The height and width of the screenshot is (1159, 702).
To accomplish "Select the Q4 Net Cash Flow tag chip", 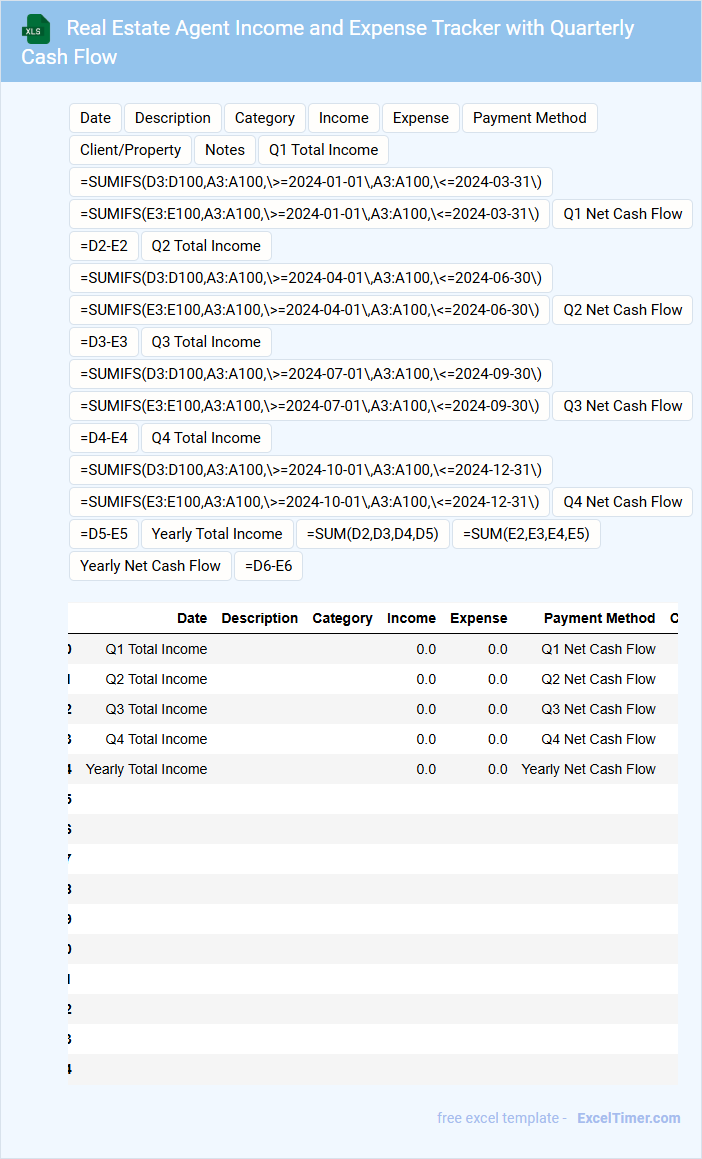I will click(623, 502).
